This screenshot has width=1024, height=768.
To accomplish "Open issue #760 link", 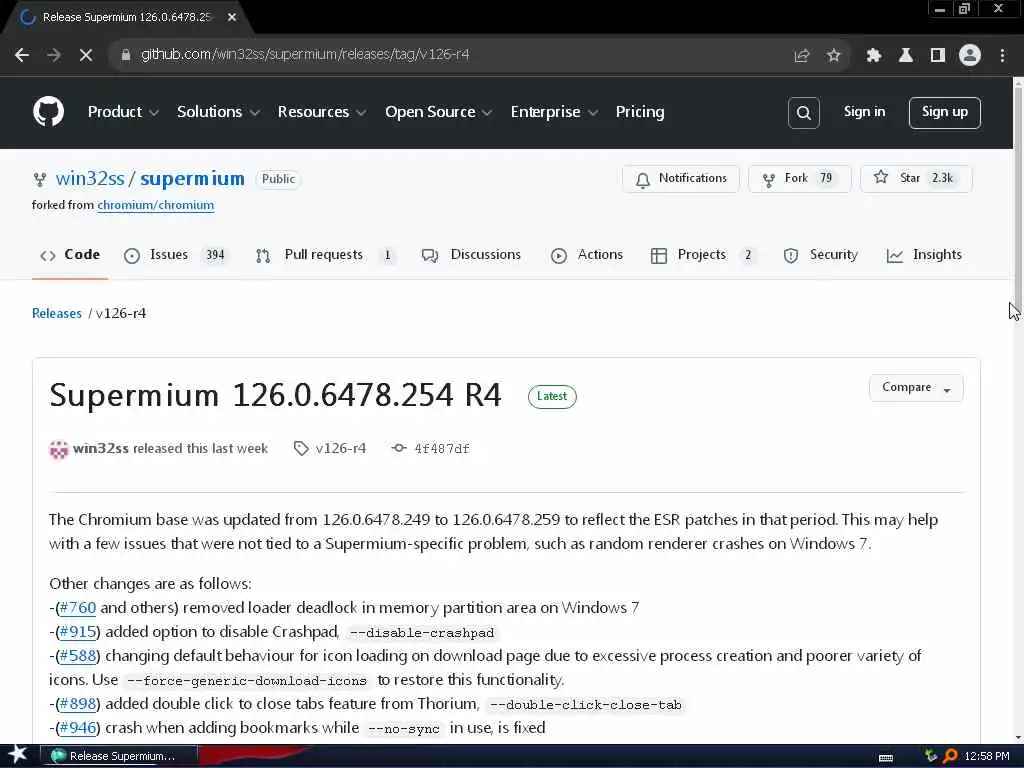I will coord(78,608).
